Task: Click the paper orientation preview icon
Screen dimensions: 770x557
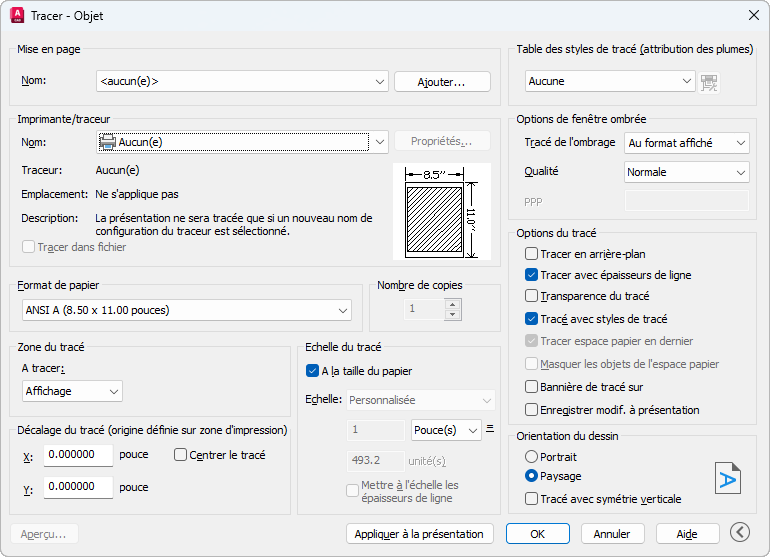Action: (x=728, y=477)
